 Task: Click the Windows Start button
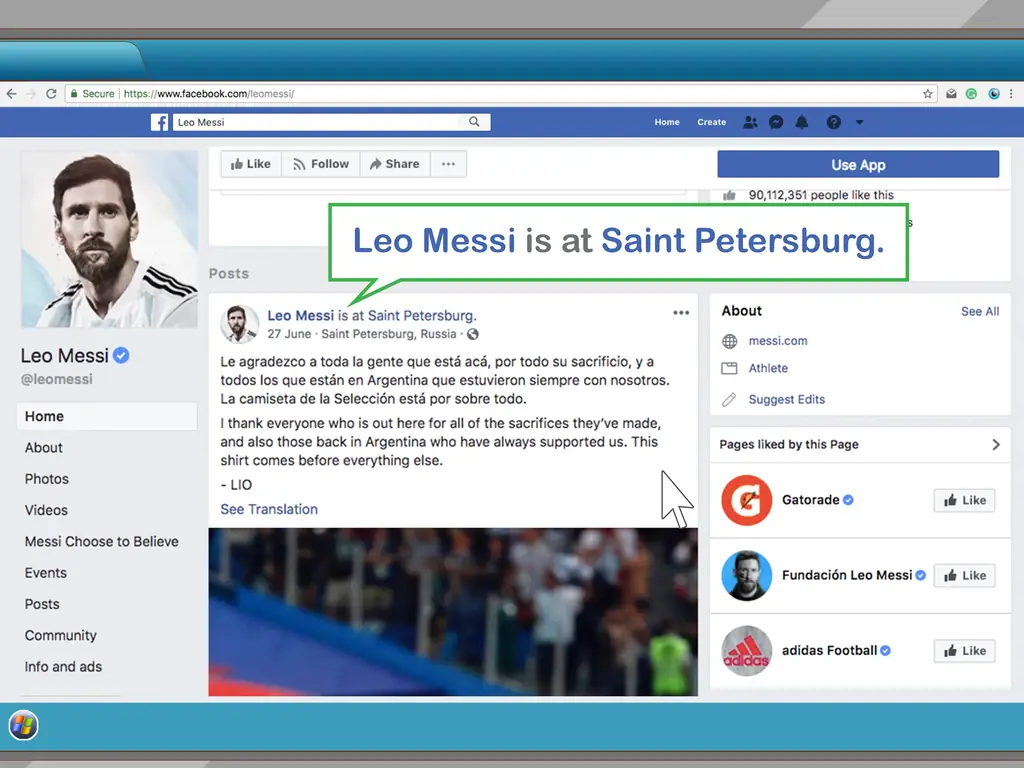click(23, 725)
